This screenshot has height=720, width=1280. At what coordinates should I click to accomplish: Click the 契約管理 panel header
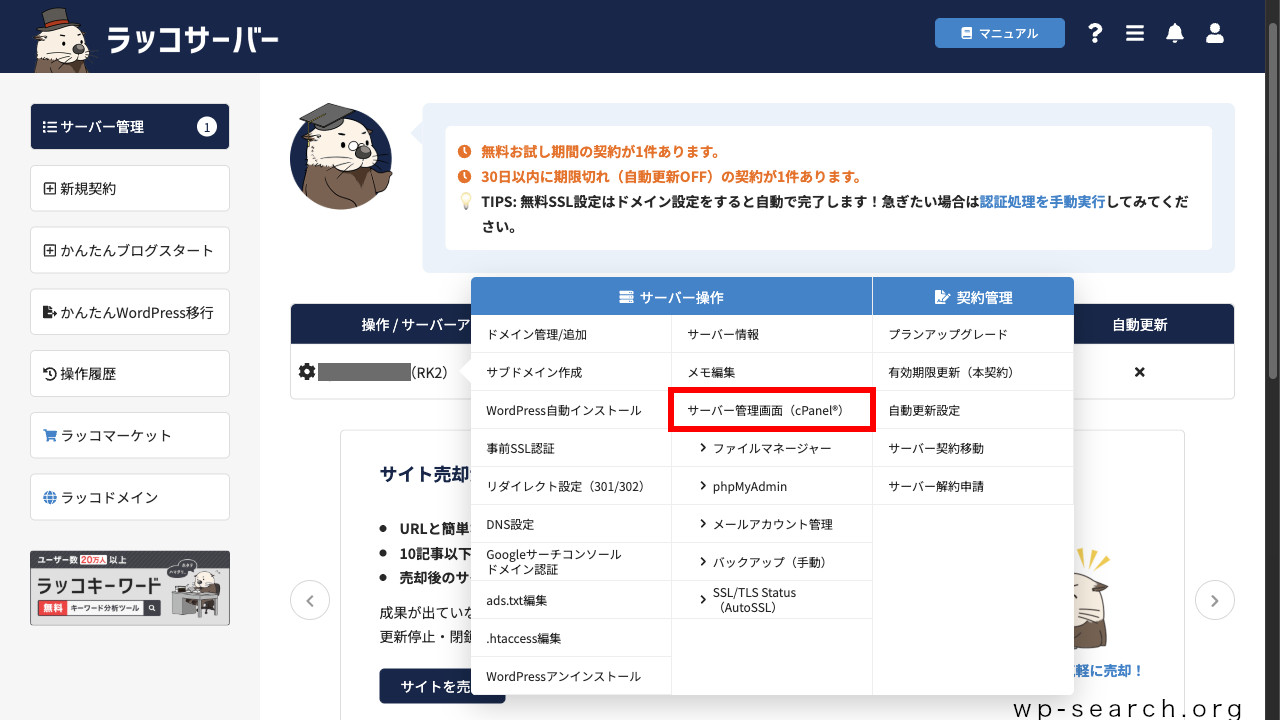(x=973, y=297)
